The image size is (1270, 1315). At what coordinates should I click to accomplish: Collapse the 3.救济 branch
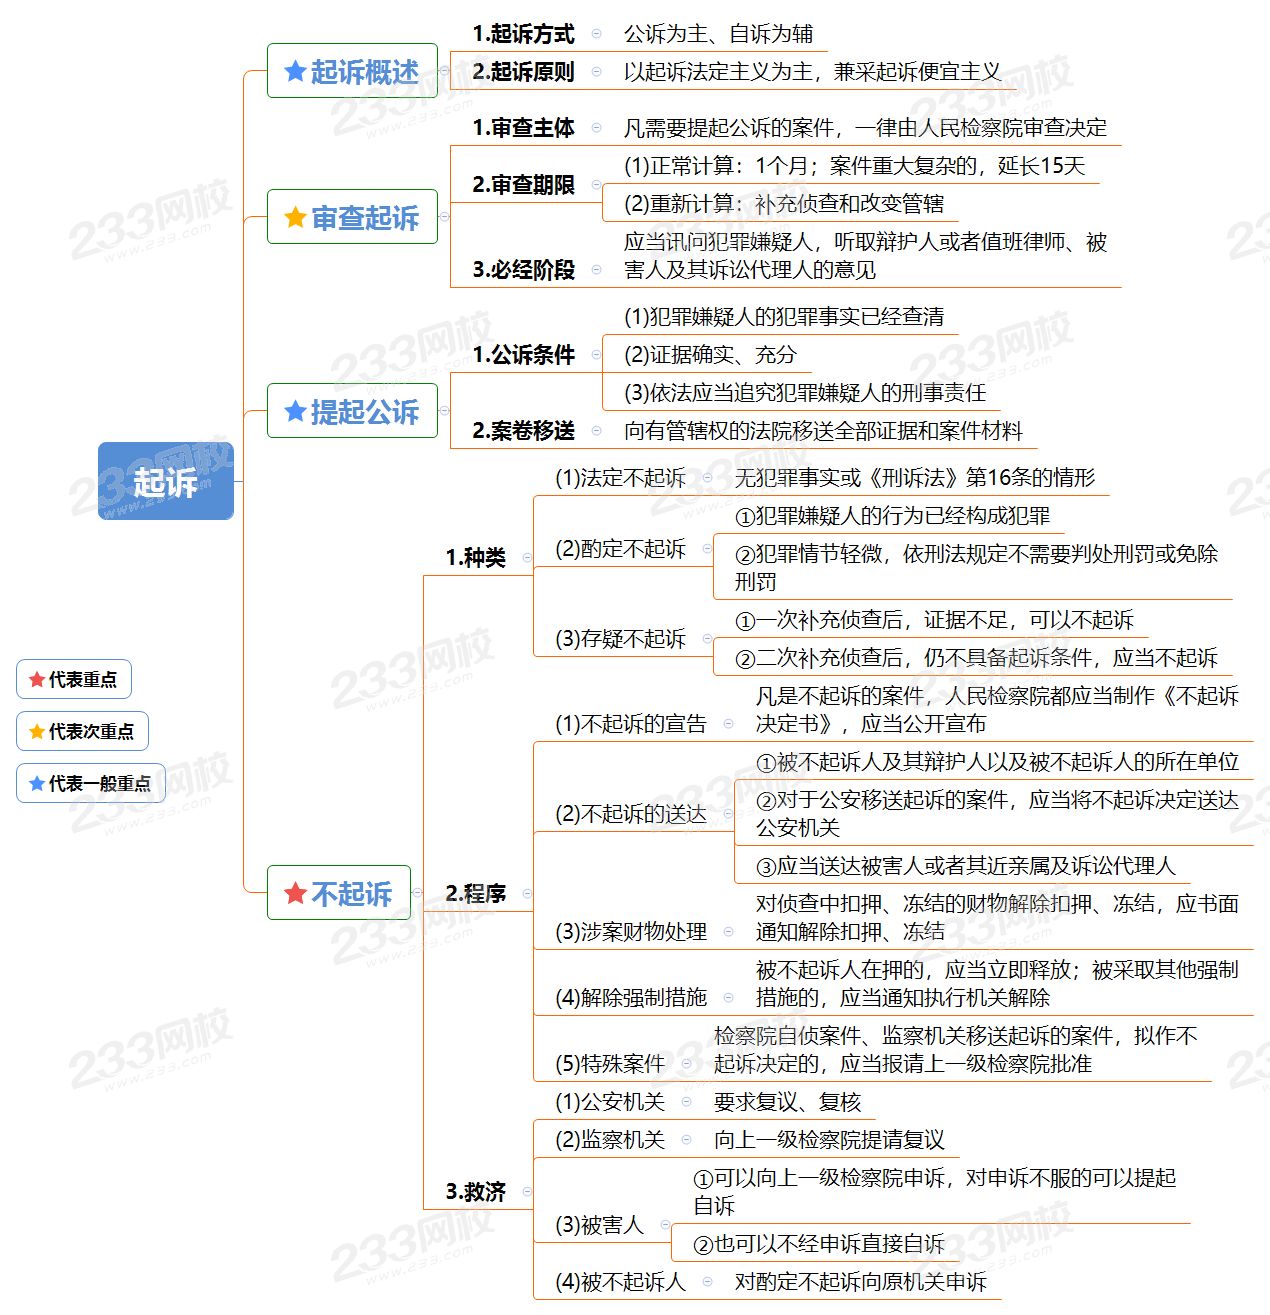point(527,1192)
